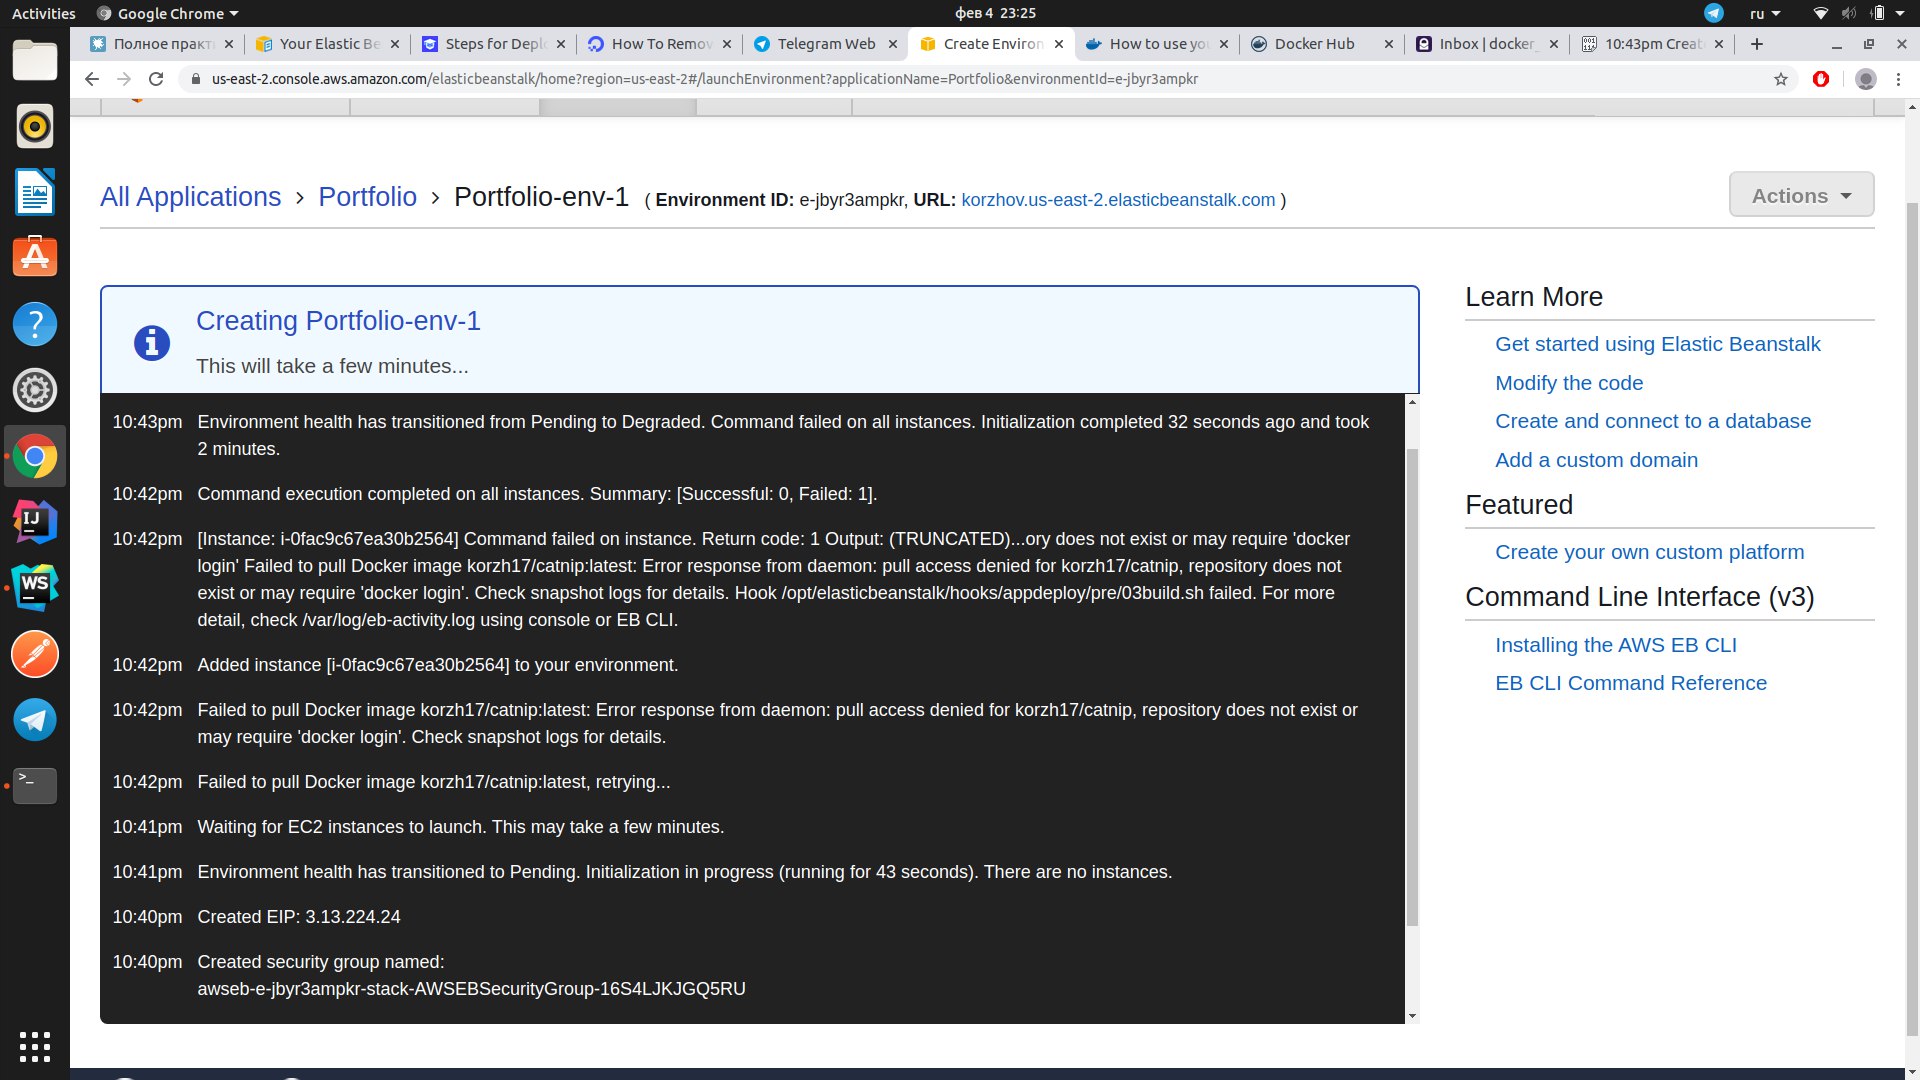Open Google Chrome app menu in top bar
The width and height of the screenshot is (1920, 1080).
tap(168, 13)
